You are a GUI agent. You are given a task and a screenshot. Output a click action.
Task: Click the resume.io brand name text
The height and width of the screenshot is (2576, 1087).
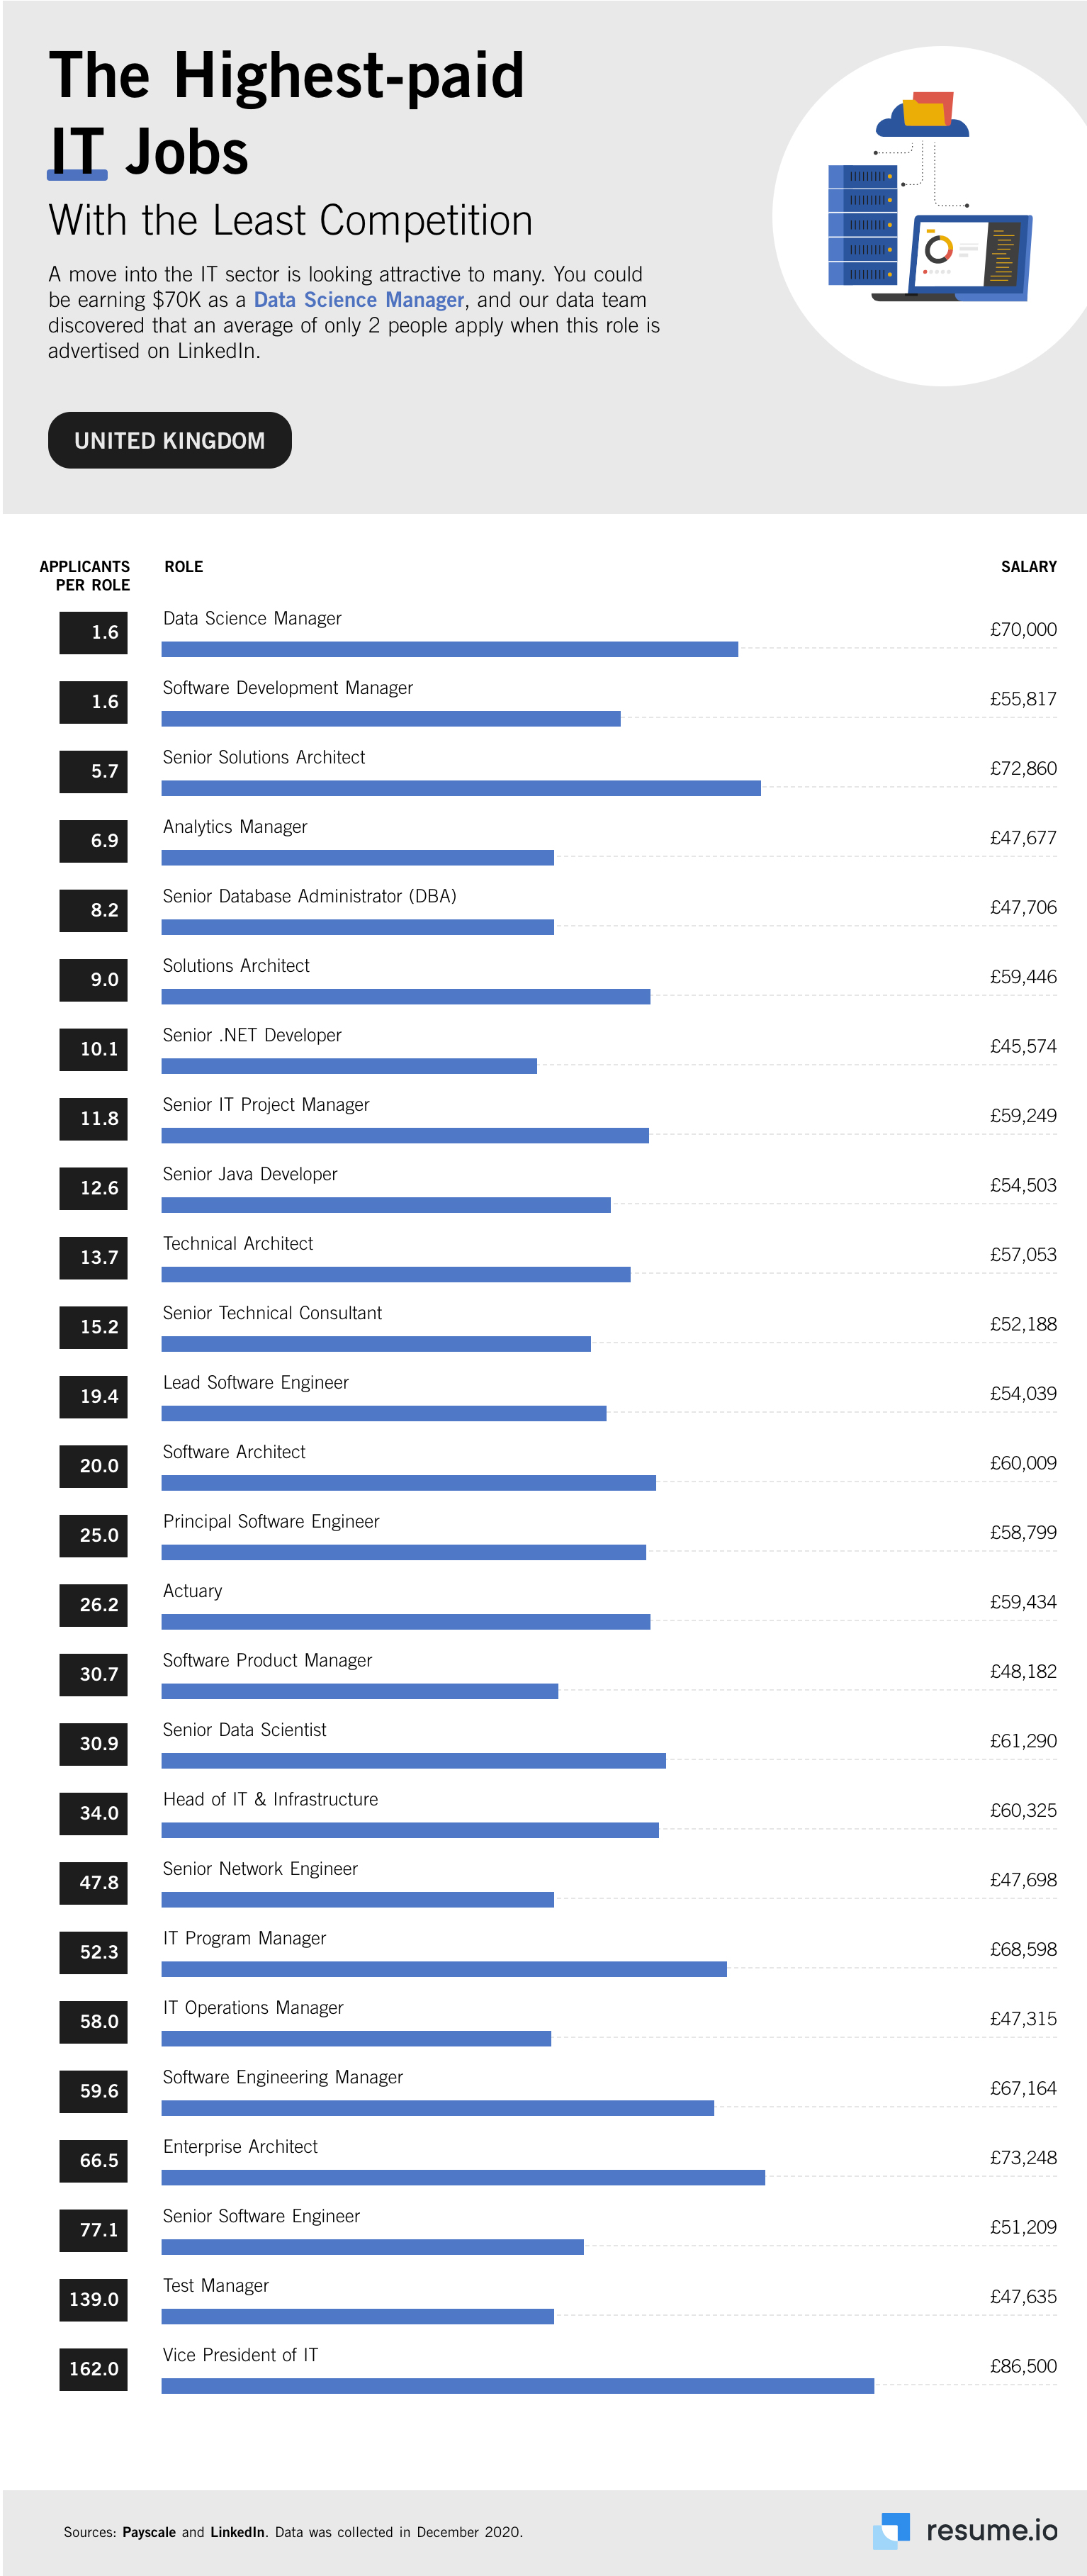[x=991, y=2530]
